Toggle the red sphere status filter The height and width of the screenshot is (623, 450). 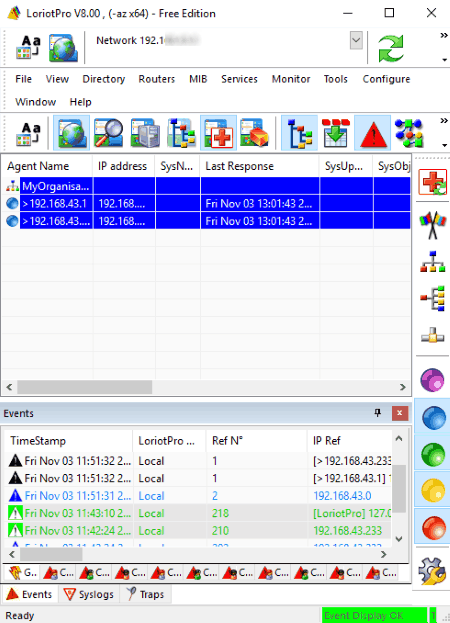433,527
